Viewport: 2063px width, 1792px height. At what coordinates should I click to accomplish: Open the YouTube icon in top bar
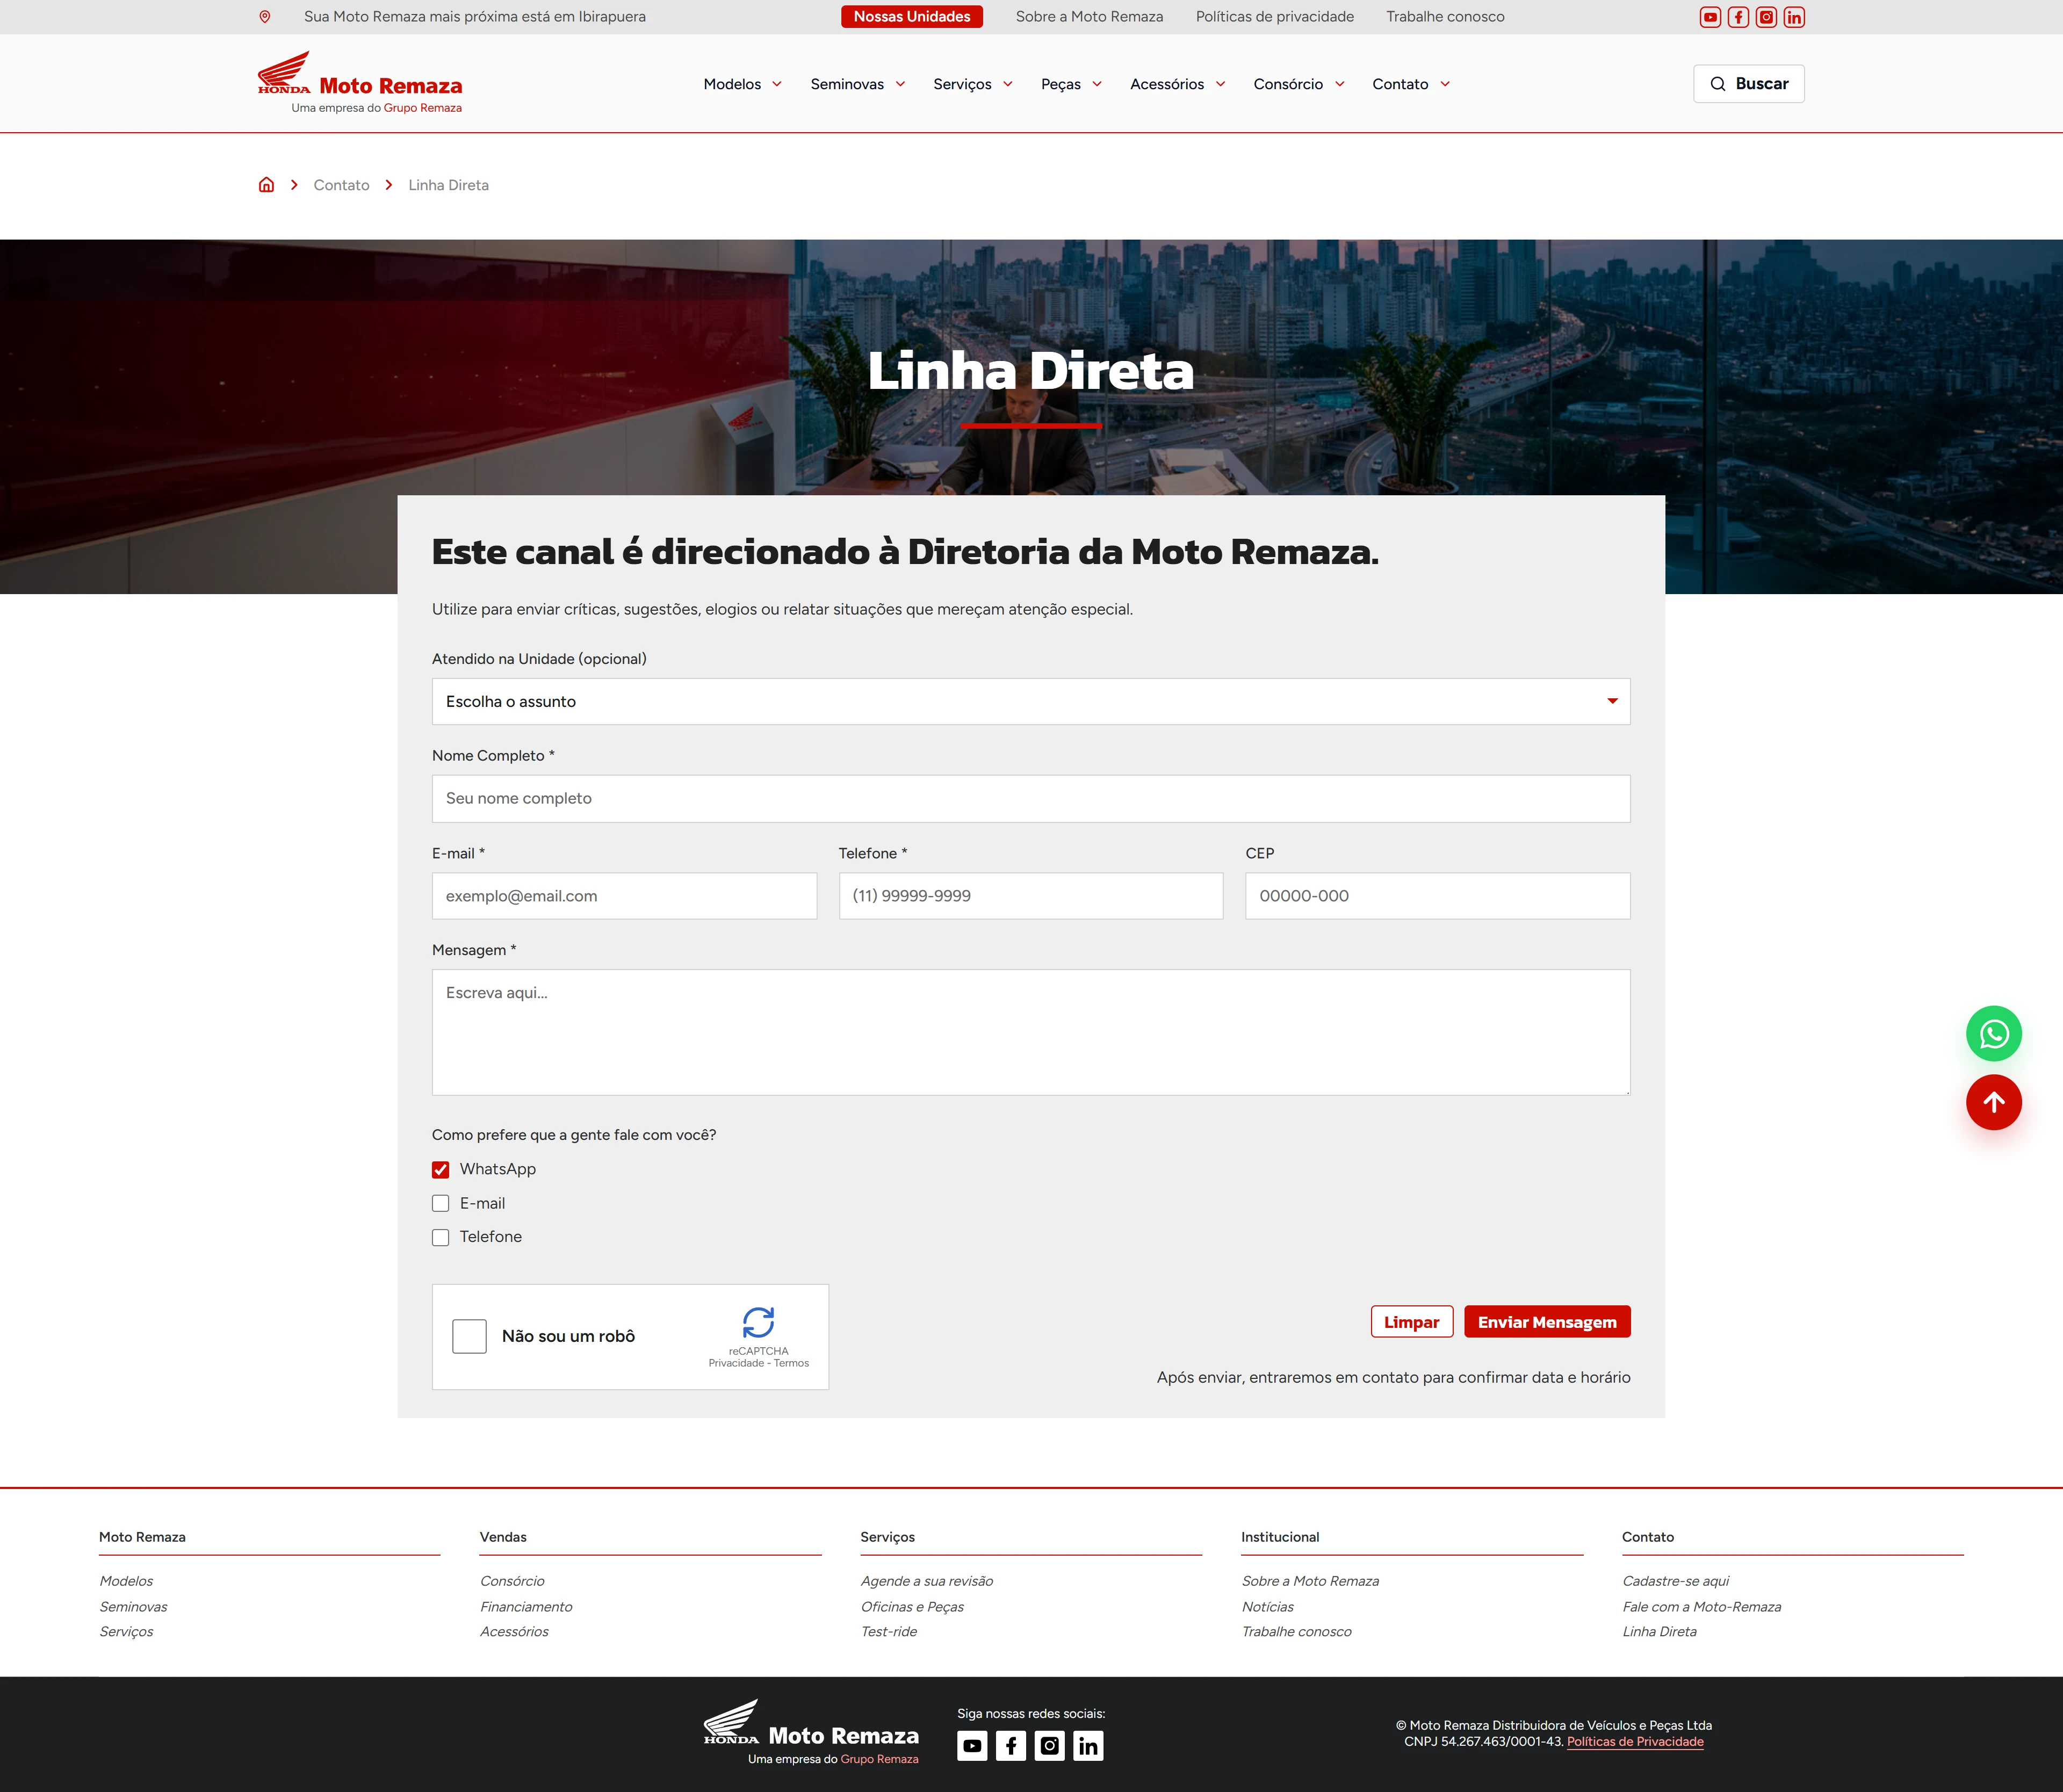1710,17
